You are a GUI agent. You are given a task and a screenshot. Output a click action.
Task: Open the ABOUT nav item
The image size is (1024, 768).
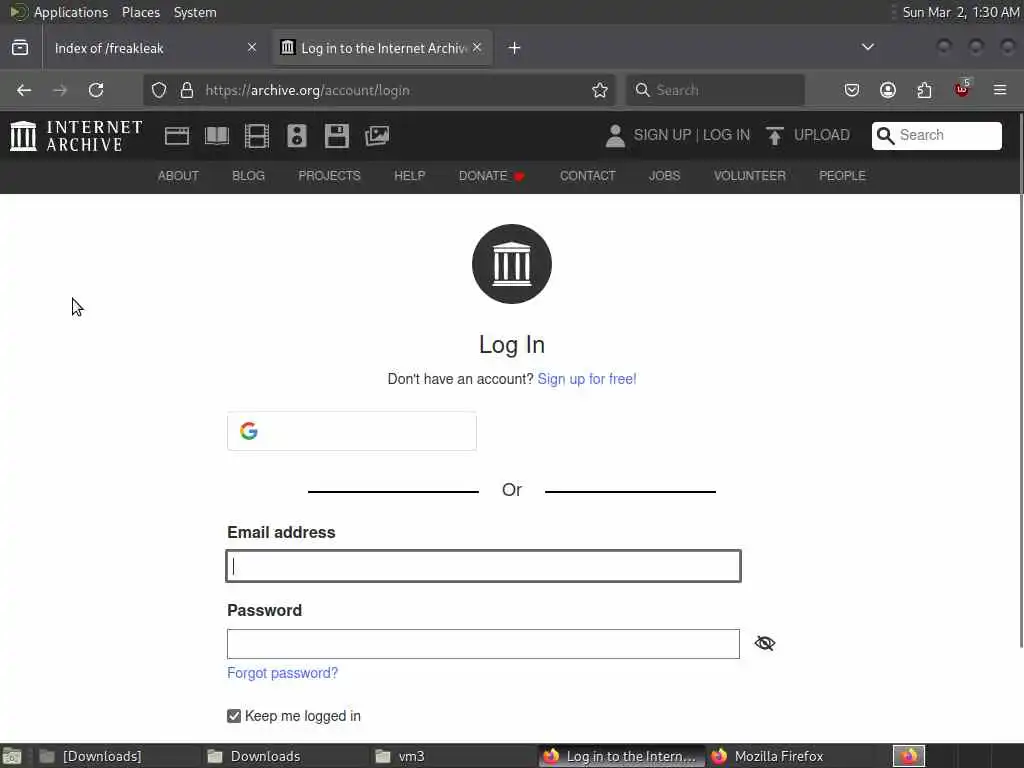pos(178,176)
